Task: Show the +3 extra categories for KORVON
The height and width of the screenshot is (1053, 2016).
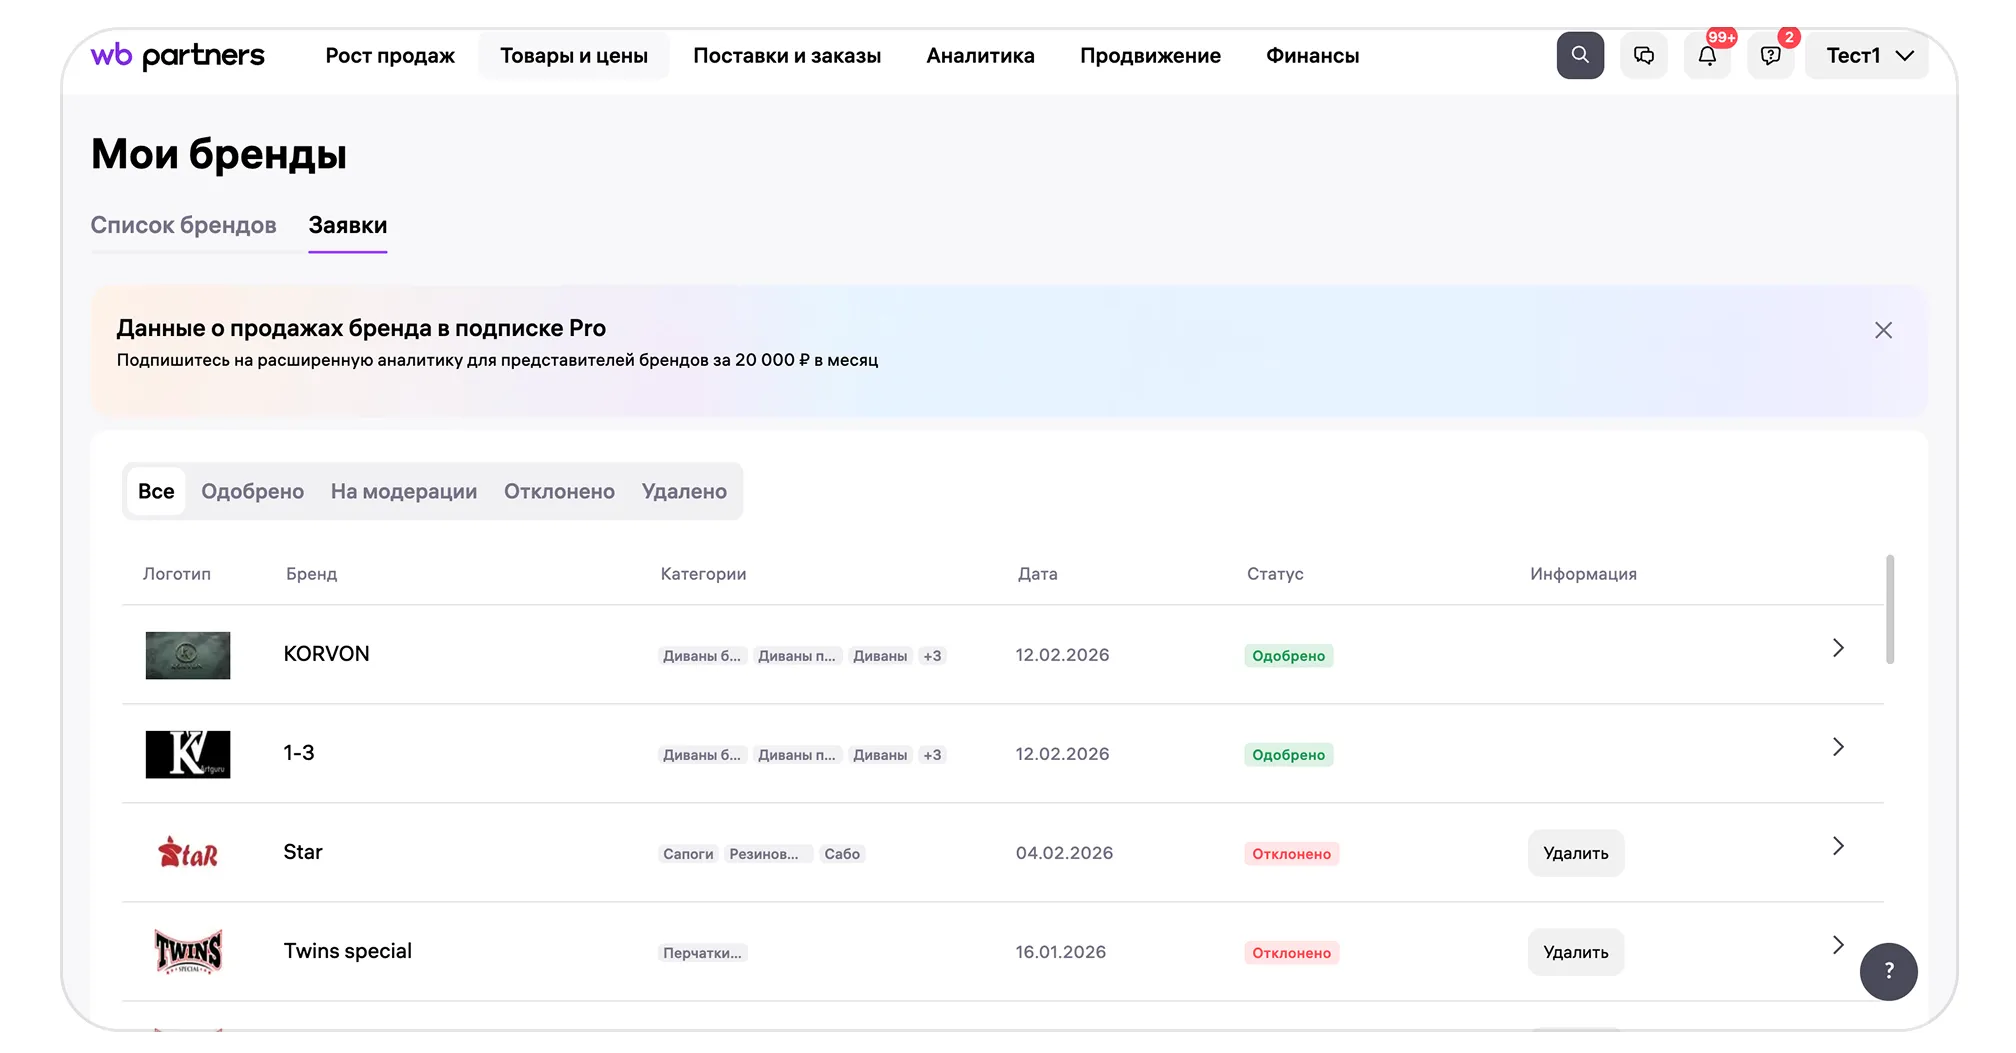Action: coord(932,656)
